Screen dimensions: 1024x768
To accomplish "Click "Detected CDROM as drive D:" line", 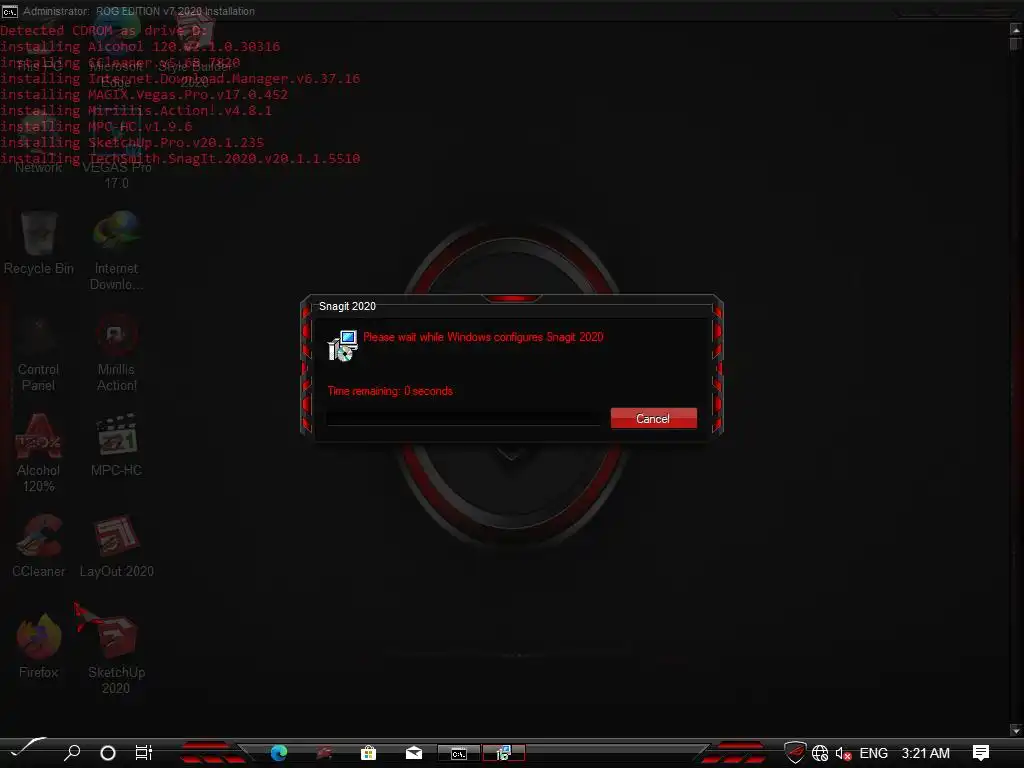I will (104, 31).
